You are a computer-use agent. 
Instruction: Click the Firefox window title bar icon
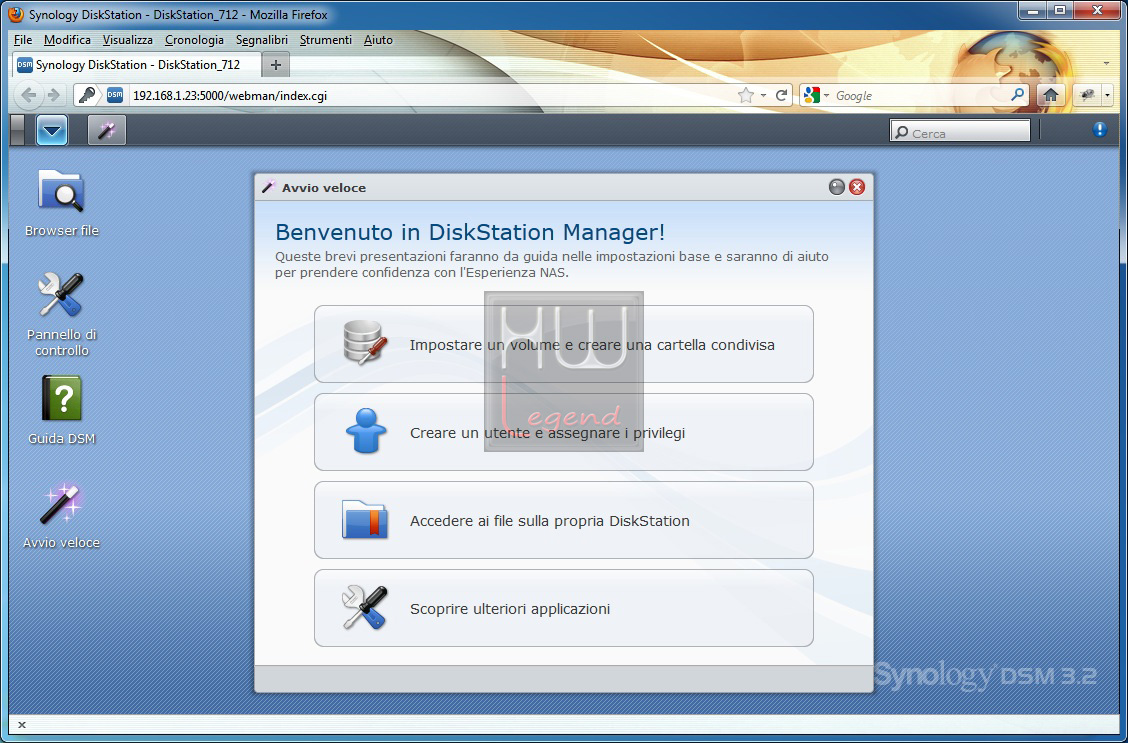coord(16,14)
